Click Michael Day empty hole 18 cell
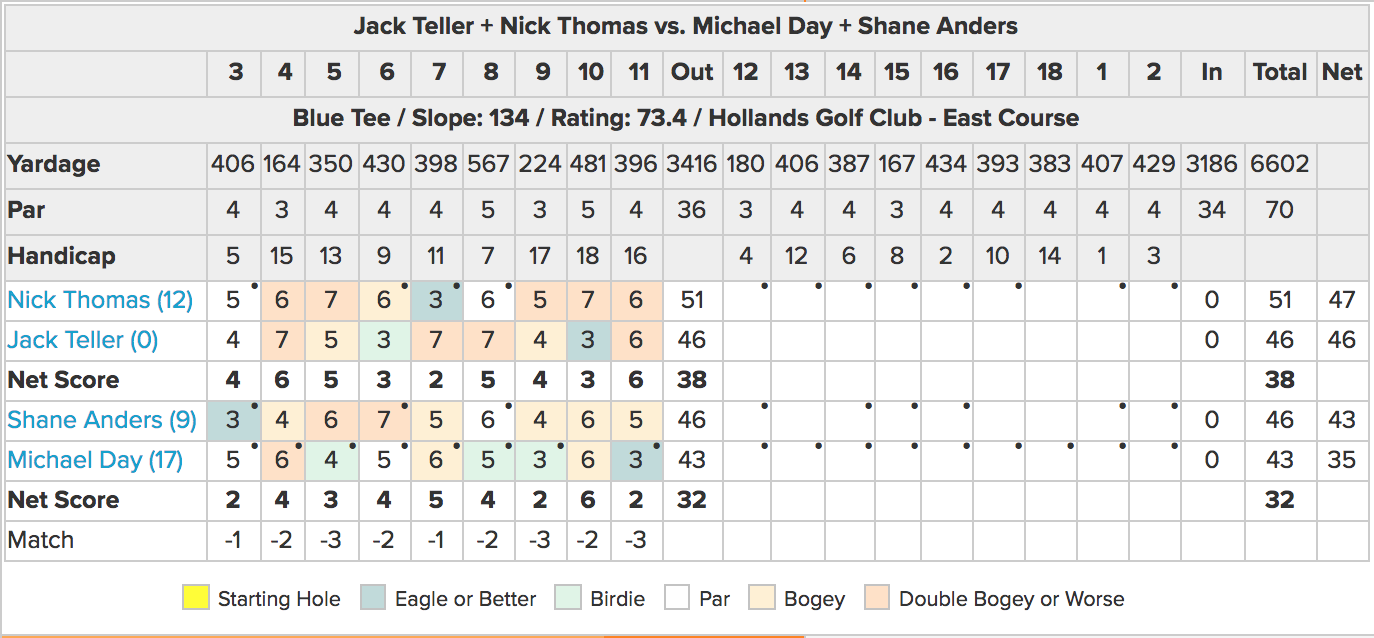 coord(1049,460)
